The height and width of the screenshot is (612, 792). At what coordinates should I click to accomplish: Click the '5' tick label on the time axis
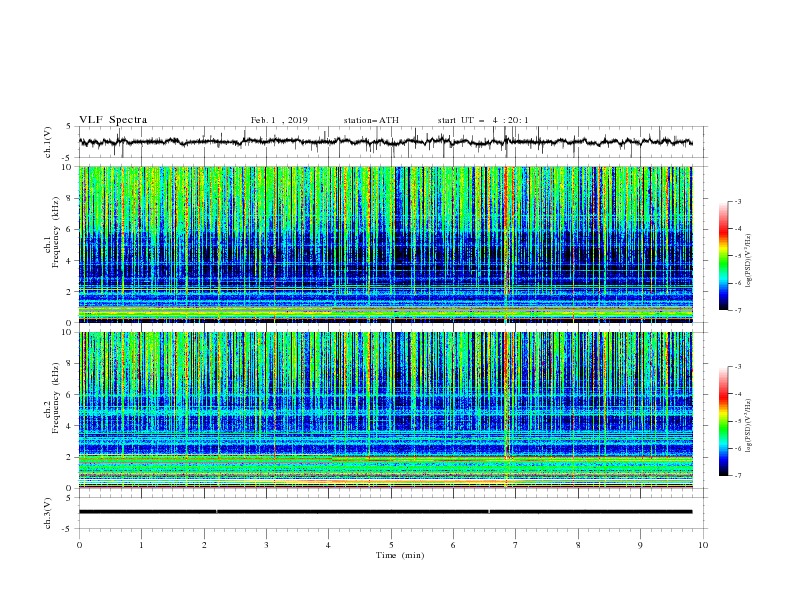point(391,545)
